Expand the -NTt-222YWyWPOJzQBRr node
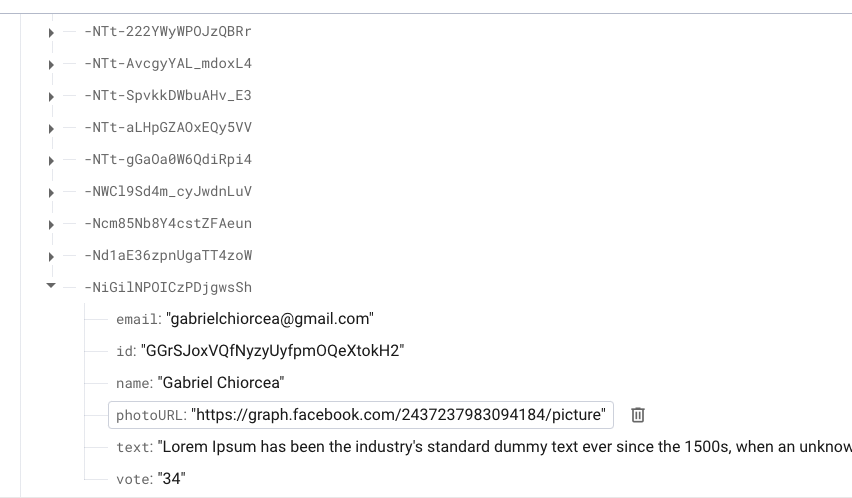The height and width of the screenshot is (498, 852). [x=51, y=32]
